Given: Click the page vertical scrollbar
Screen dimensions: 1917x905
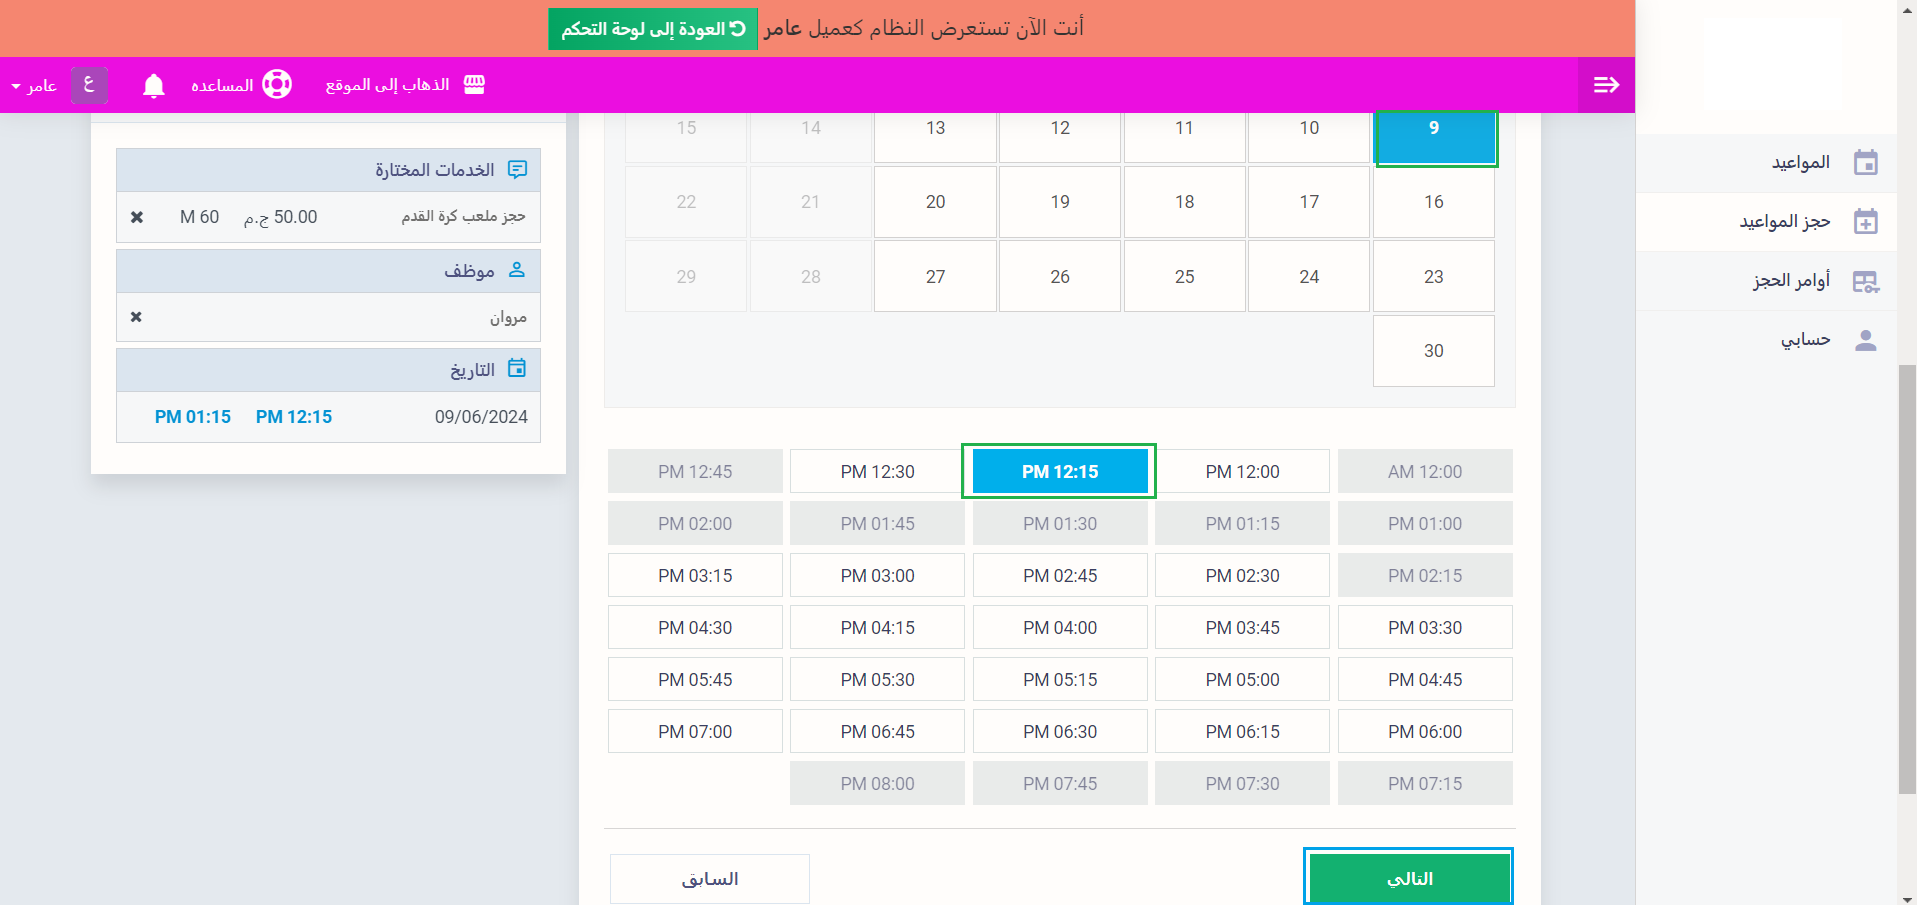Looking at the screenshot, I should click(x=1907, y=580).
